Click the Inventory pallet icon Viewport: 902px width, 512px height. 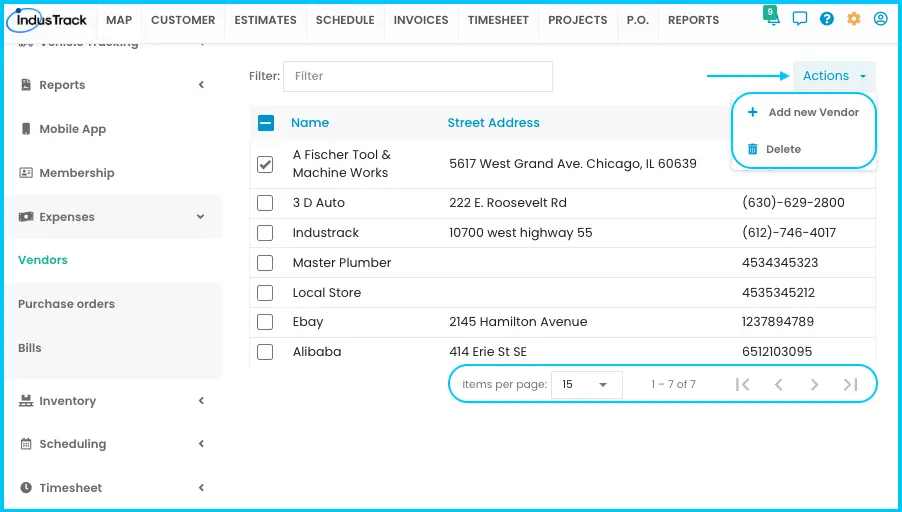click(26, 400)
